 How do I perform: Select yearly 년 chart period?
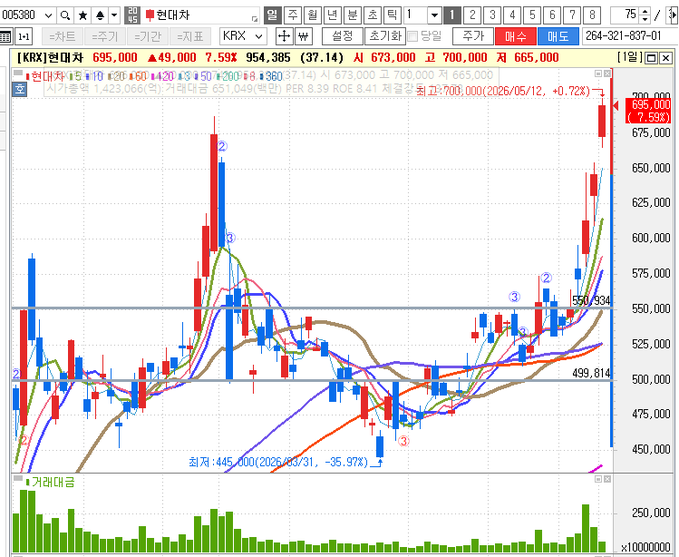(332, 16)
